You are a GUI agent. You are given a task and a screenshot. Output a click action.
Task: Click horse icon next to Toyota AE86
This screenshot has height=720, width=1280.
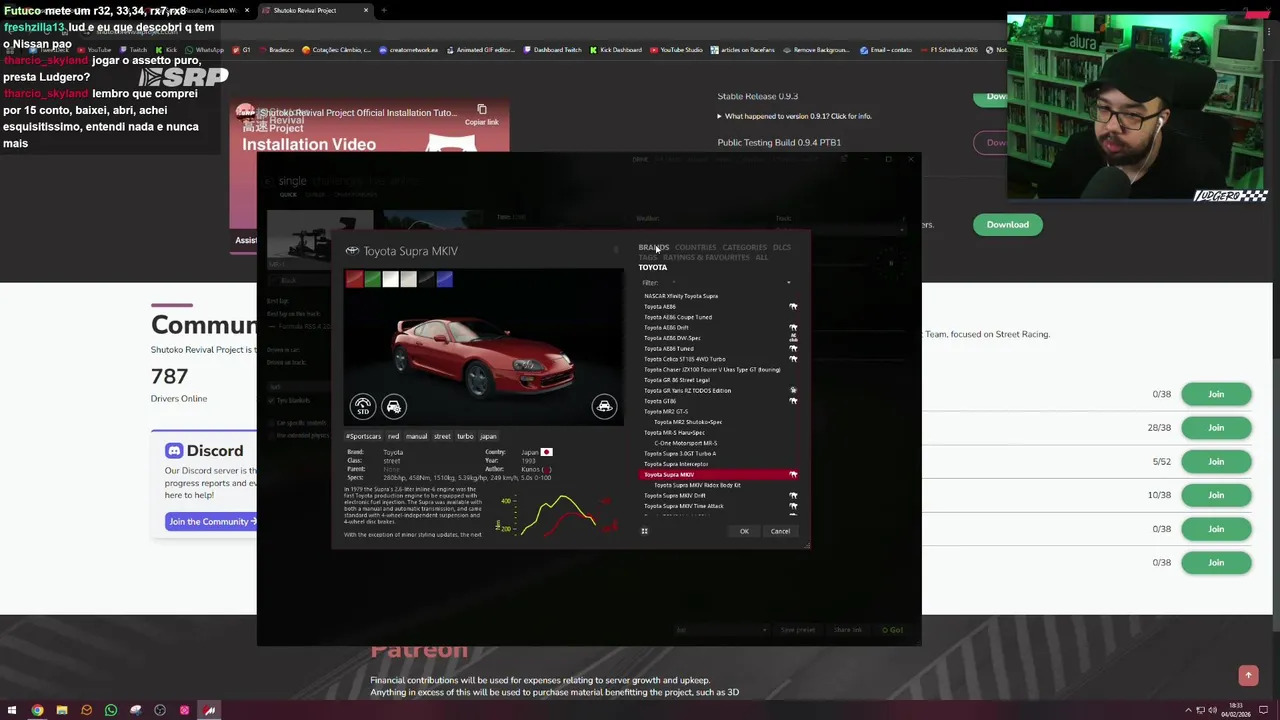(x=793, y=307)
